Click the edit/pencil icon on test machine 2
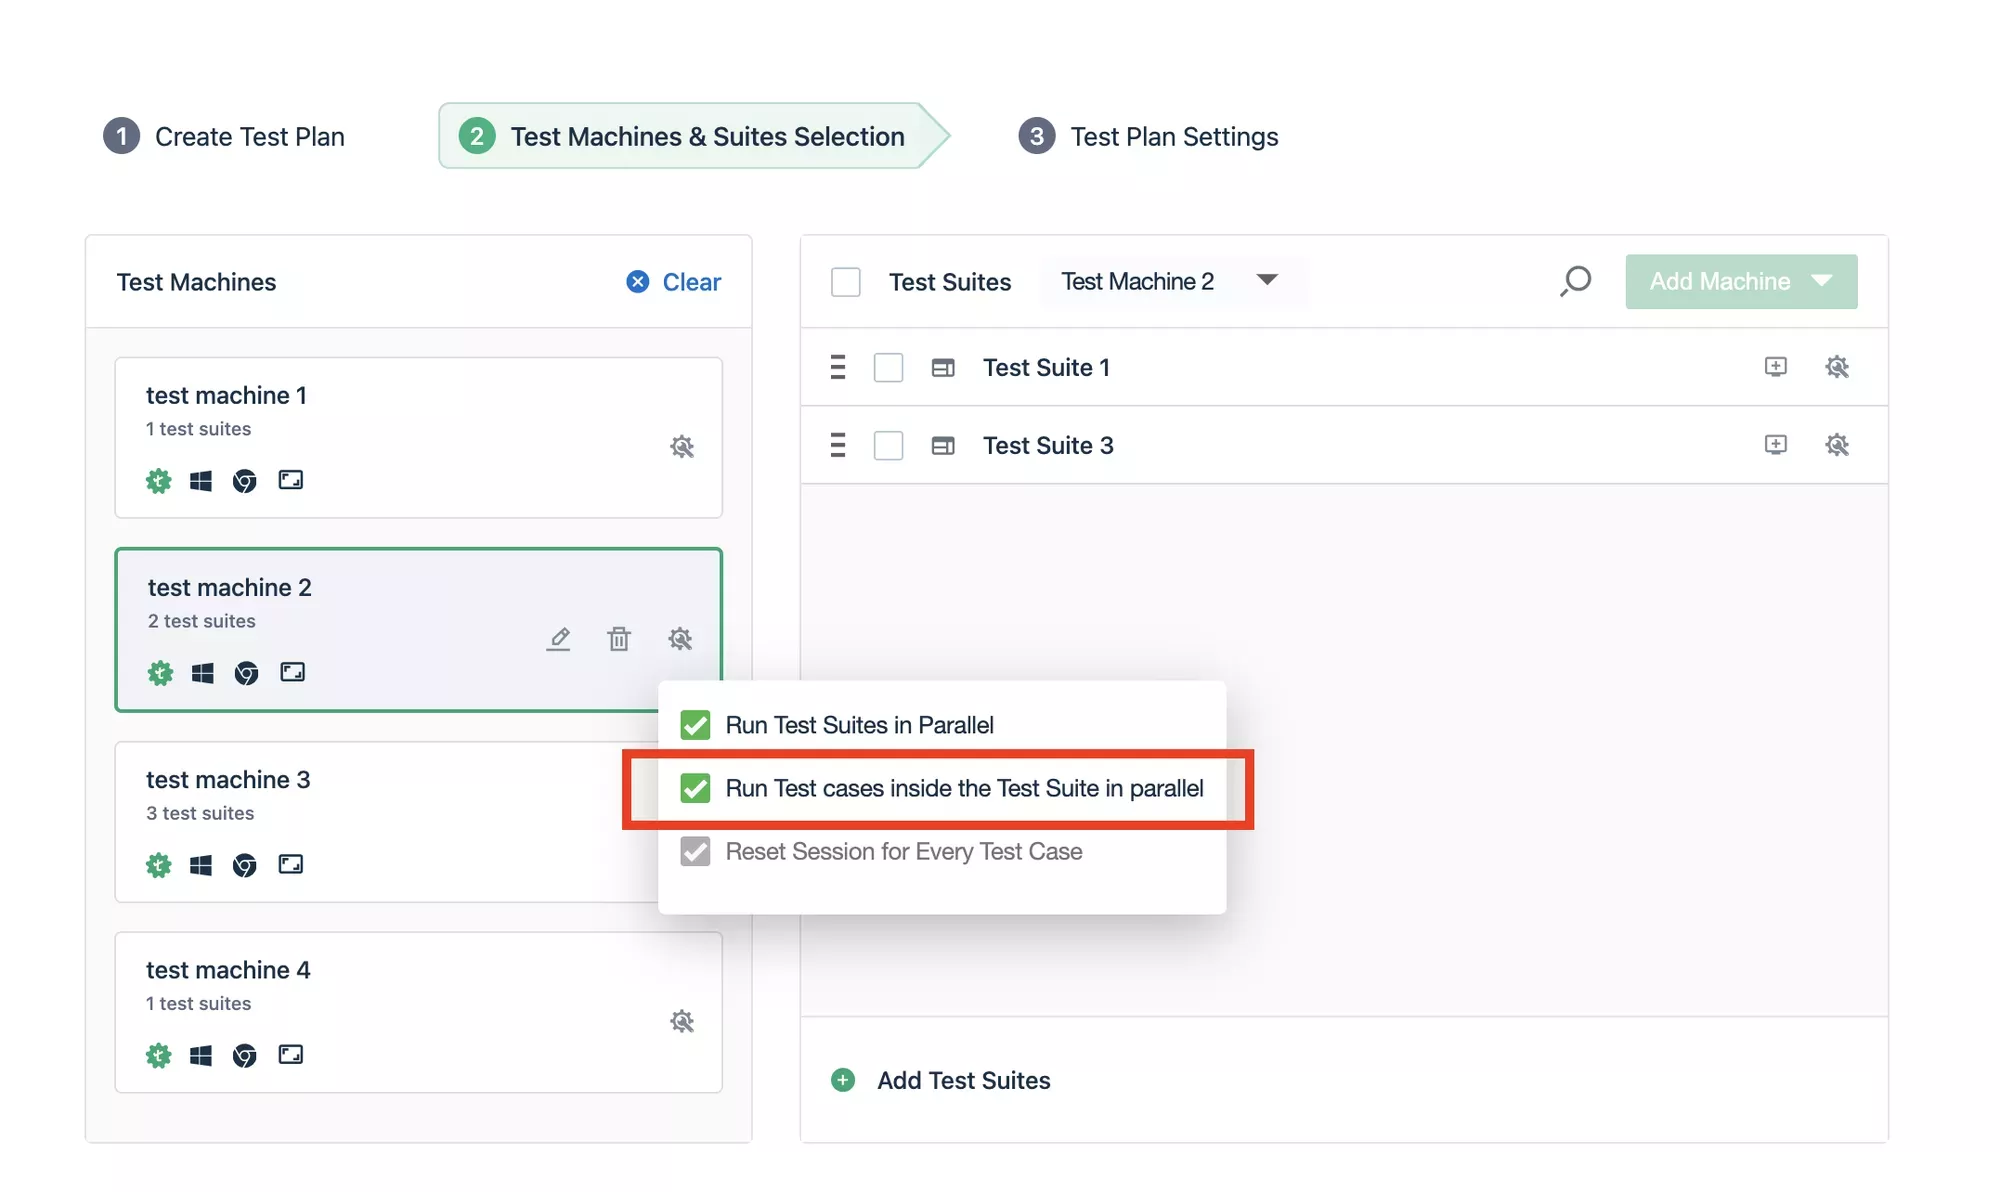The image size is (2000, 1192). pos(557,639)
